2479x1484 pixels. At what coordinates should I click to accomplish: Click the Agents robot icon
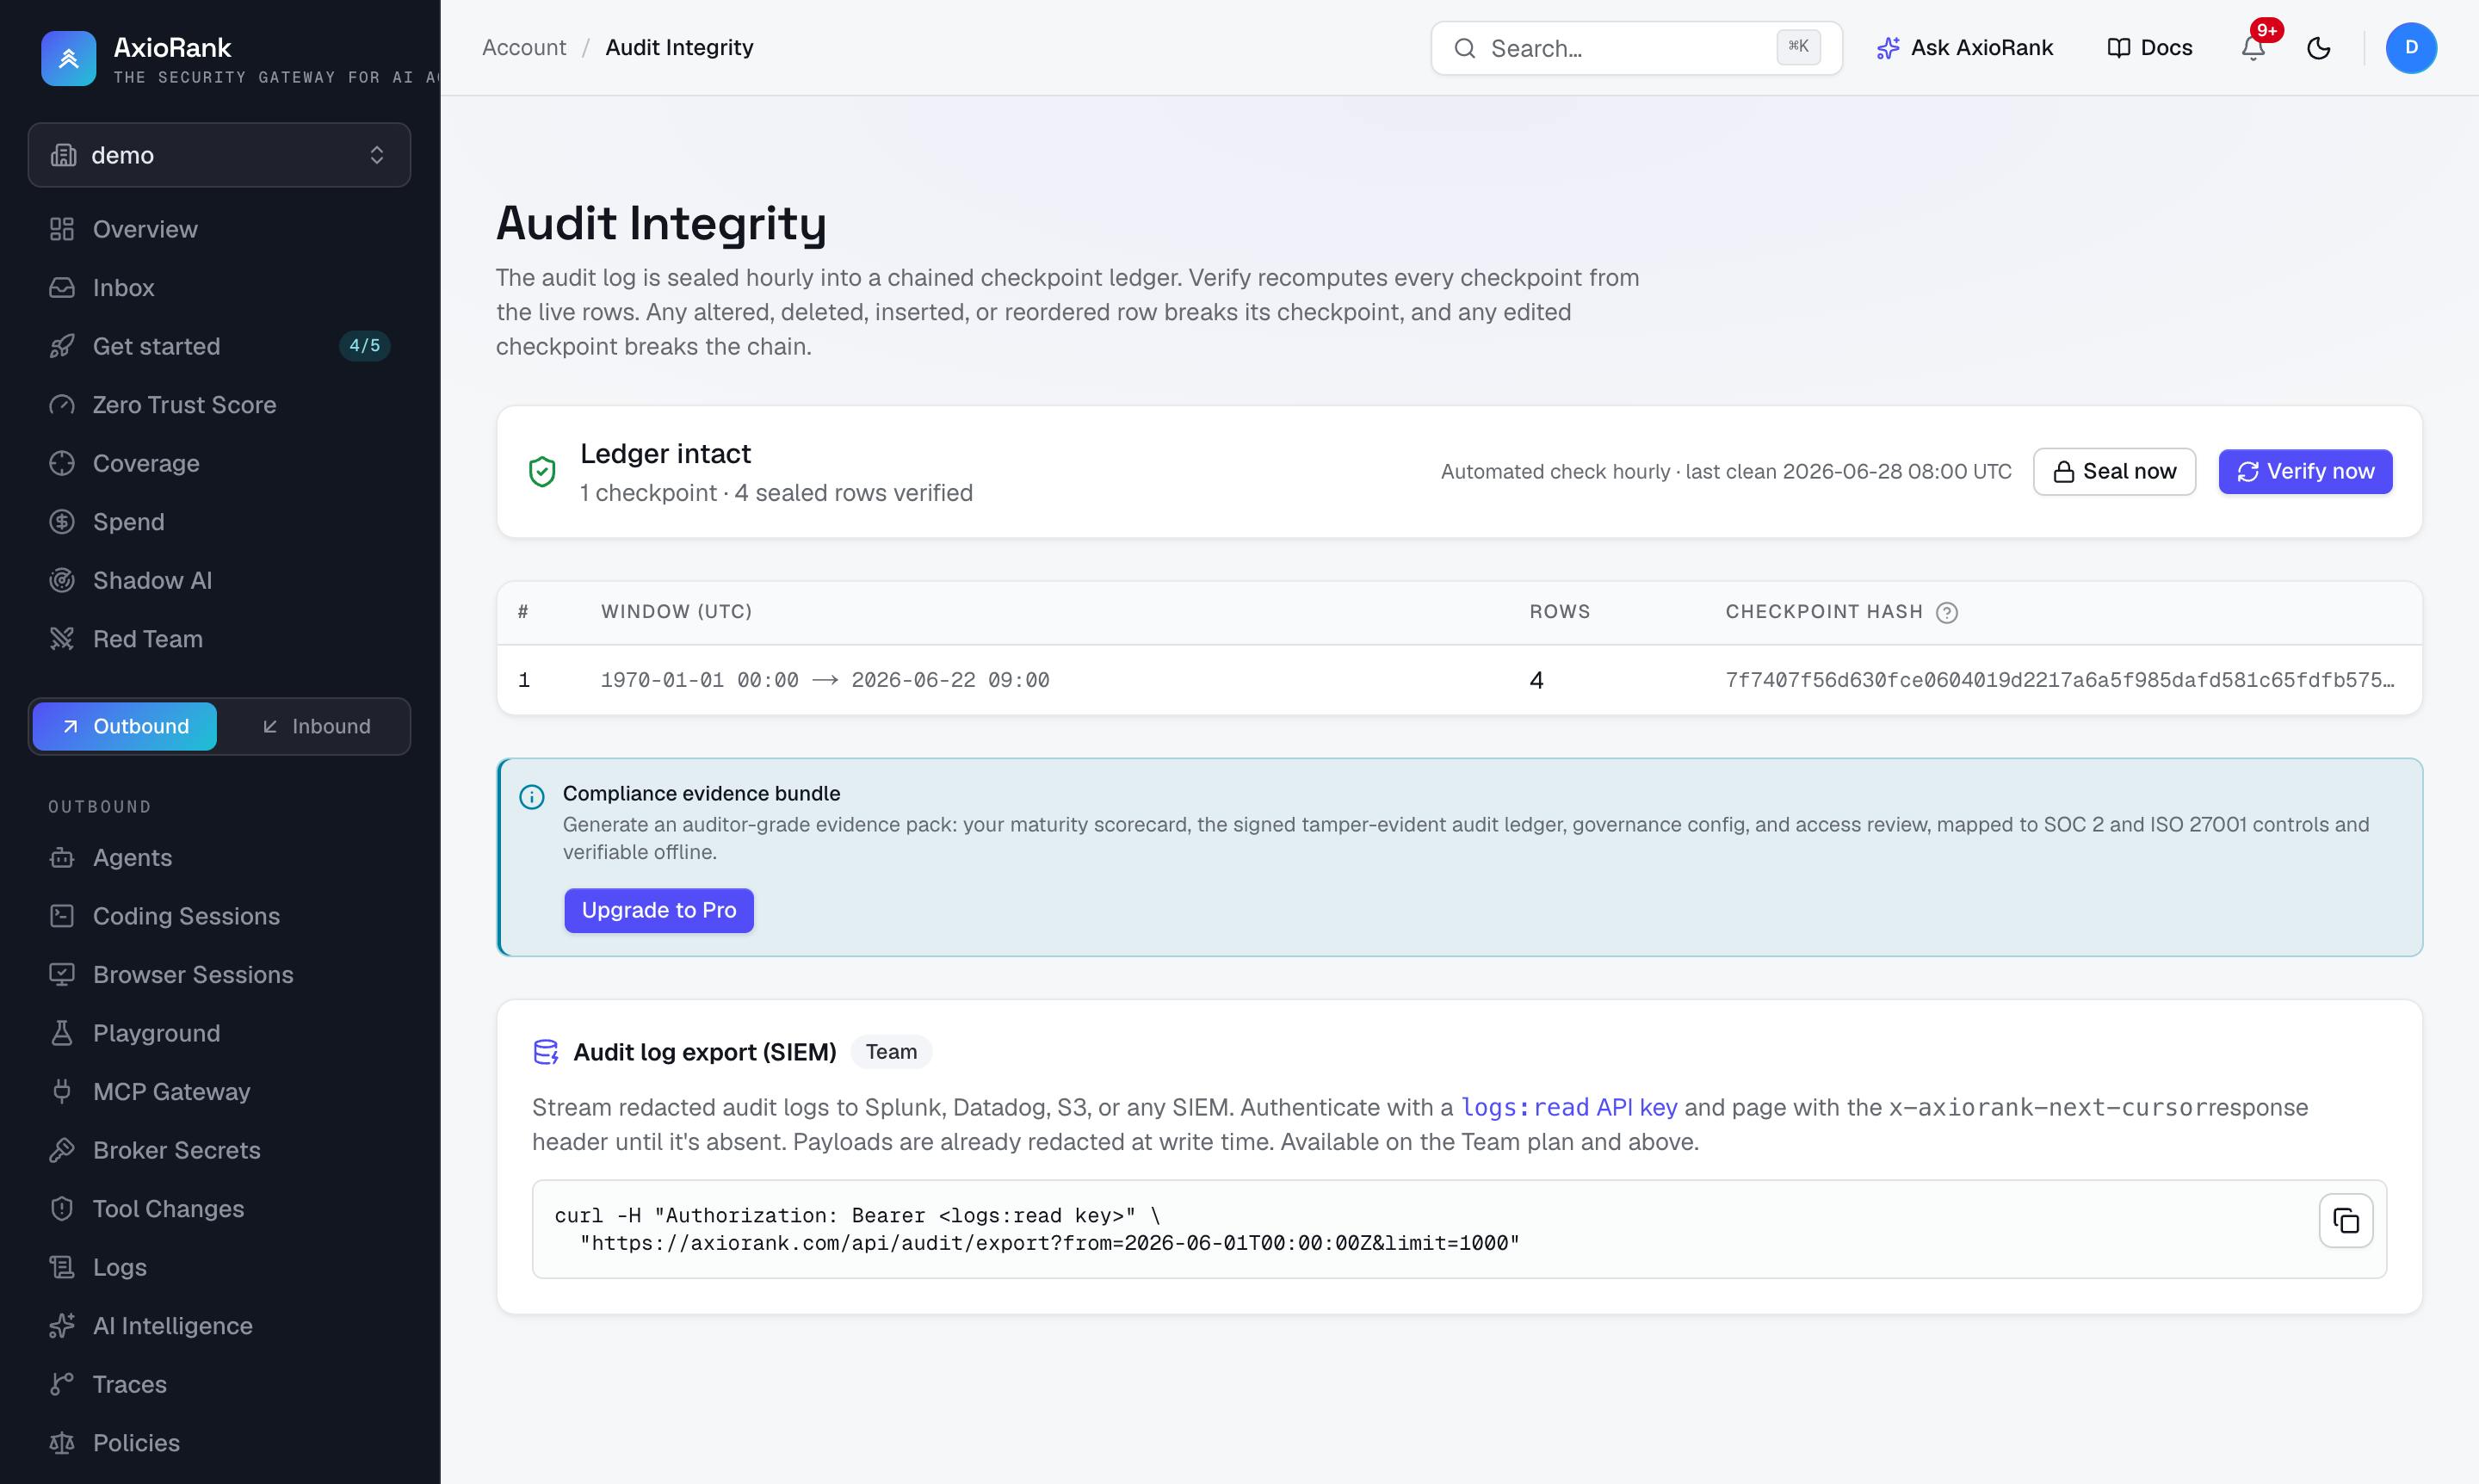62,858
